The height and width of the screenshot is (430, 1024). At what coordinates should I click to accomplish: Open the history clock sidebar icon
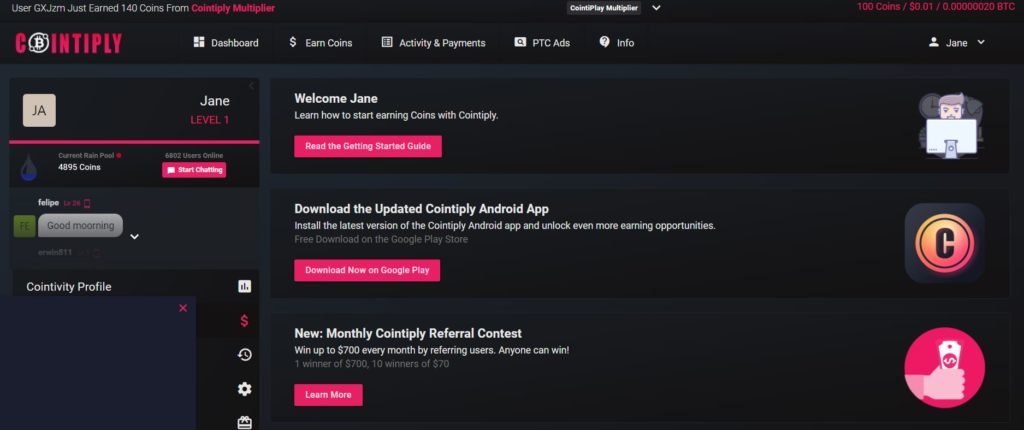[244, 355]
